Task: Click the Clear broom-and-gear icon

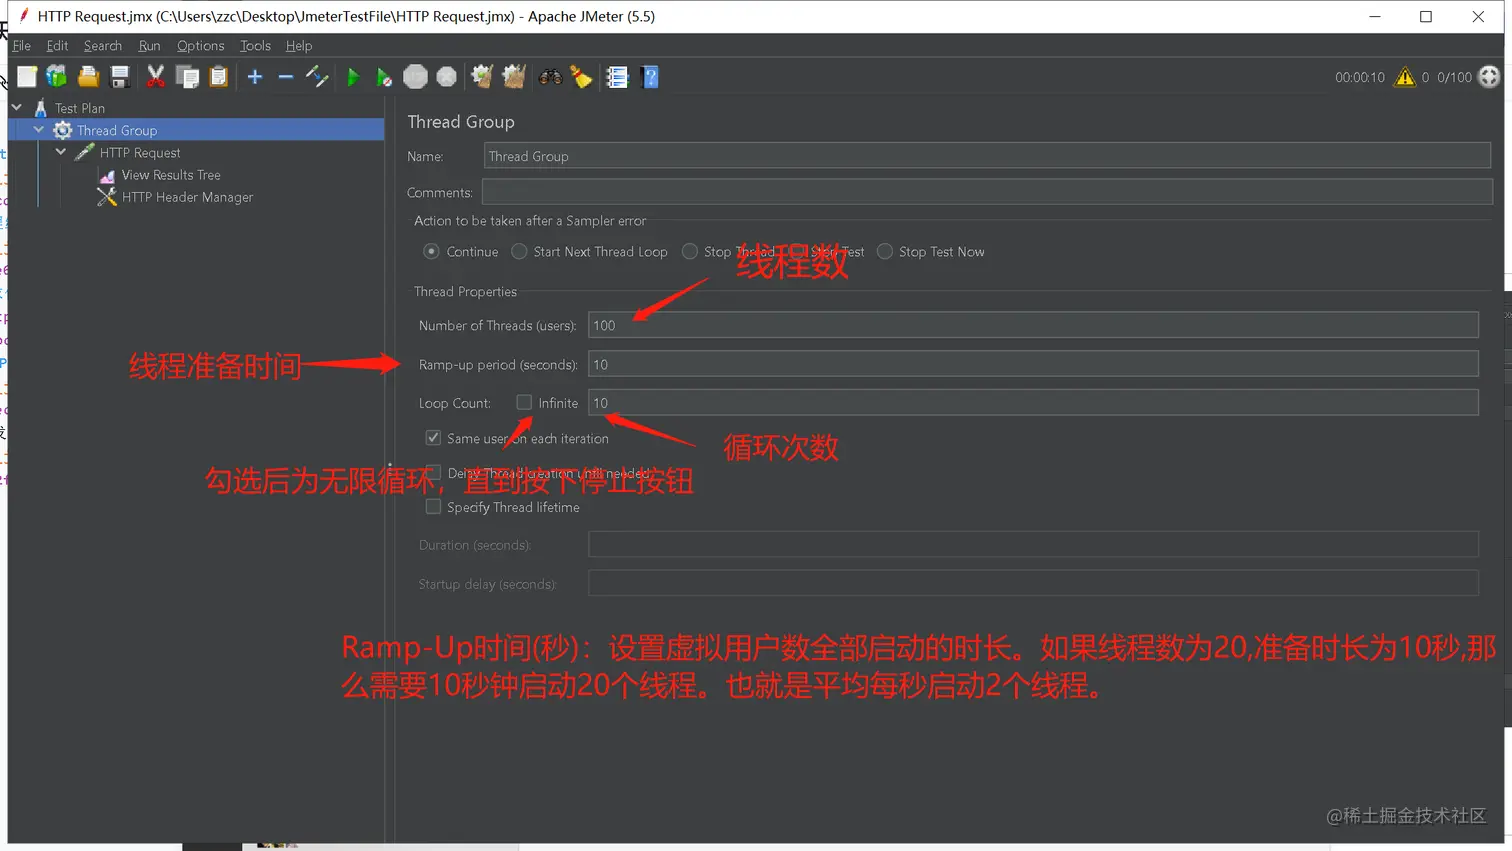Action: pos(482,77)
